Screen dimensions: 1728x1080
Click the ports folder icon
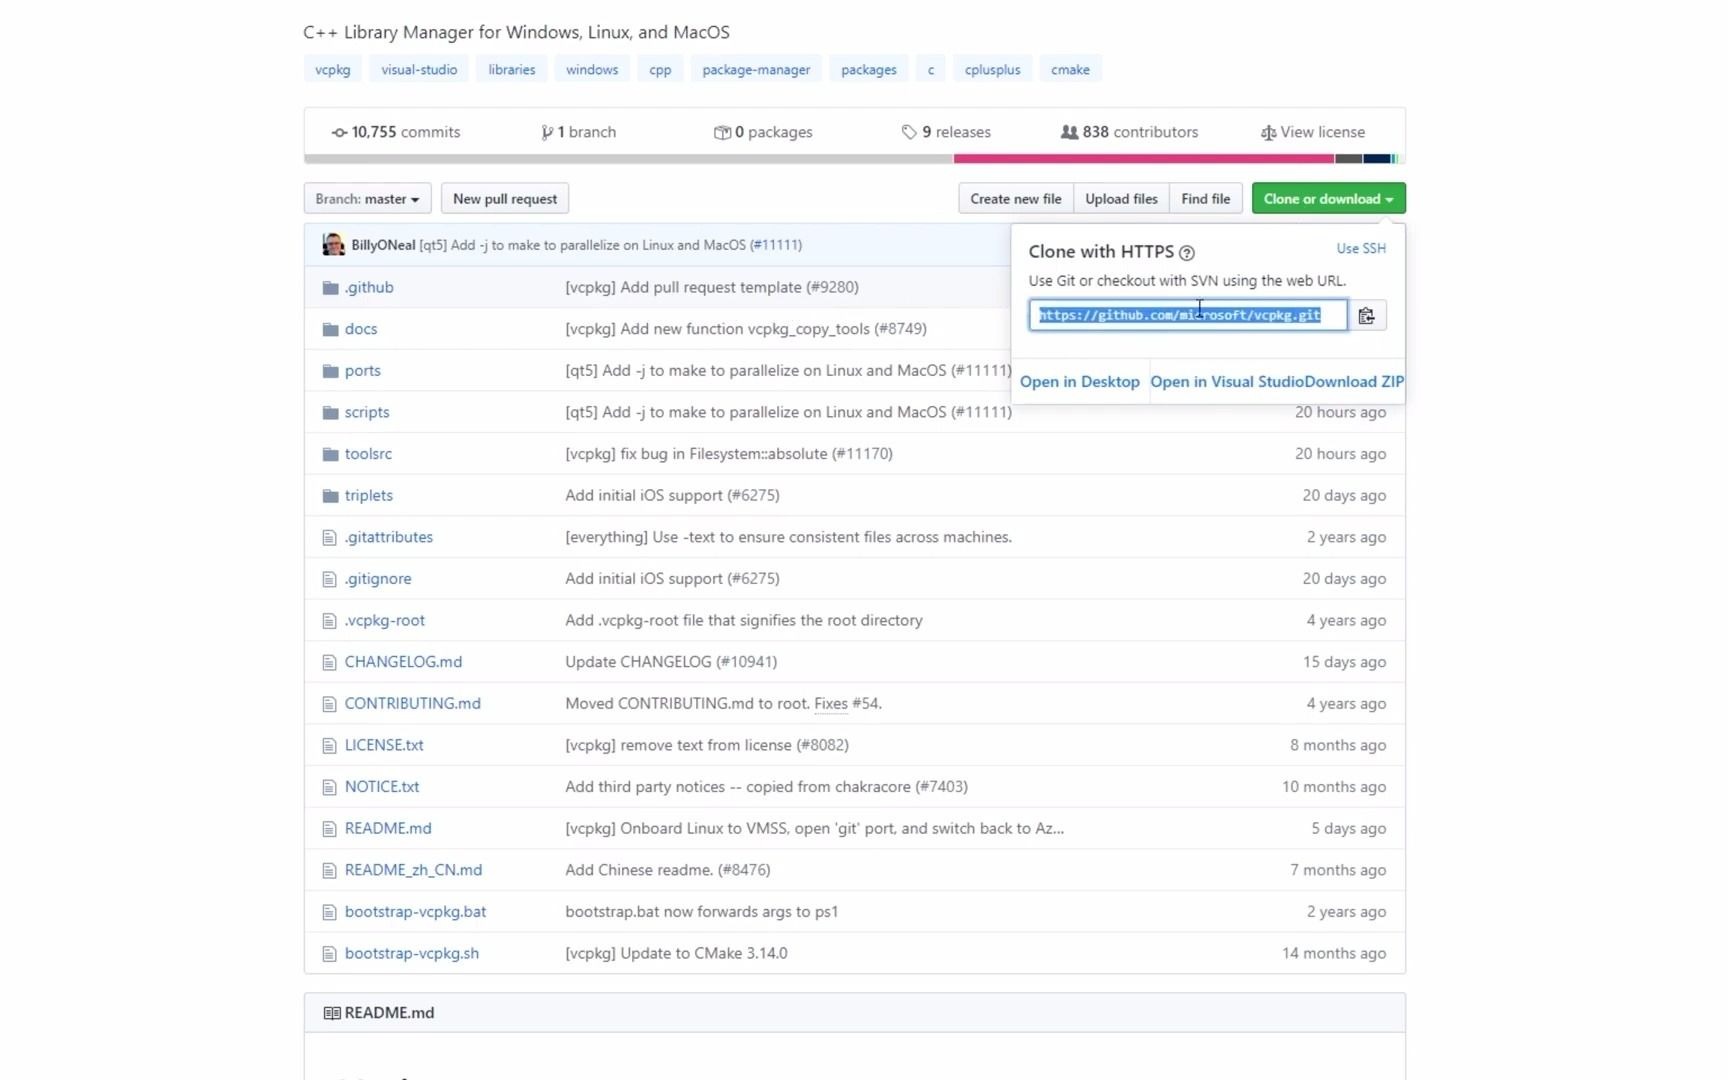(x=331, y=371)
